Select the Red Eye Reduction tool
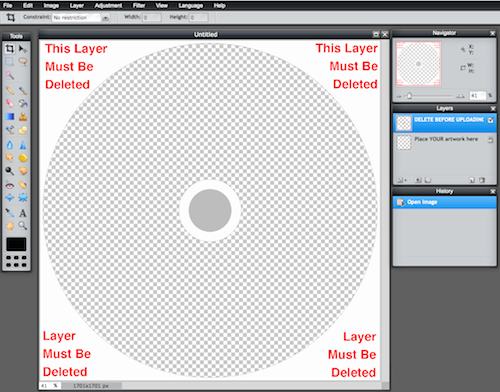 (10, 185)
